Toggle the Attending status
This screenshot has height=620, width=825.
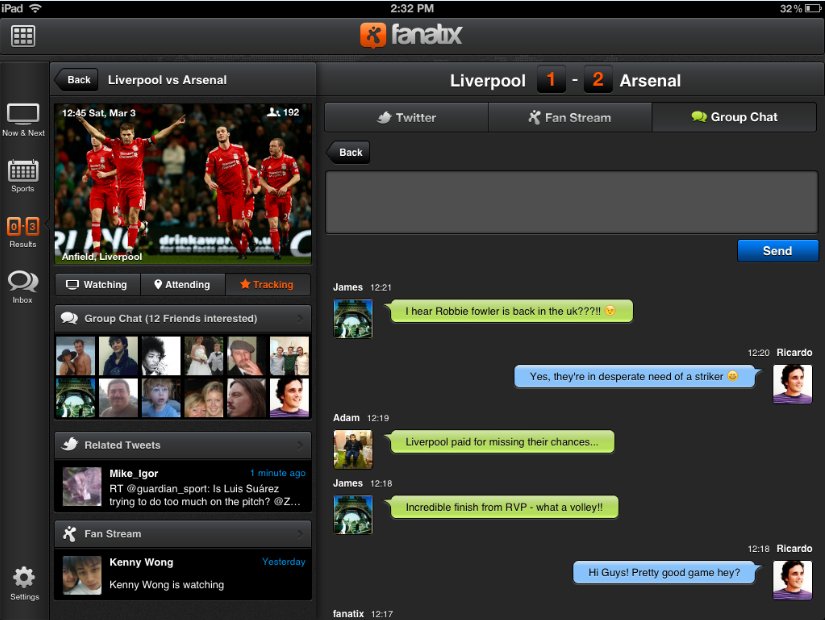coord(183,285)
